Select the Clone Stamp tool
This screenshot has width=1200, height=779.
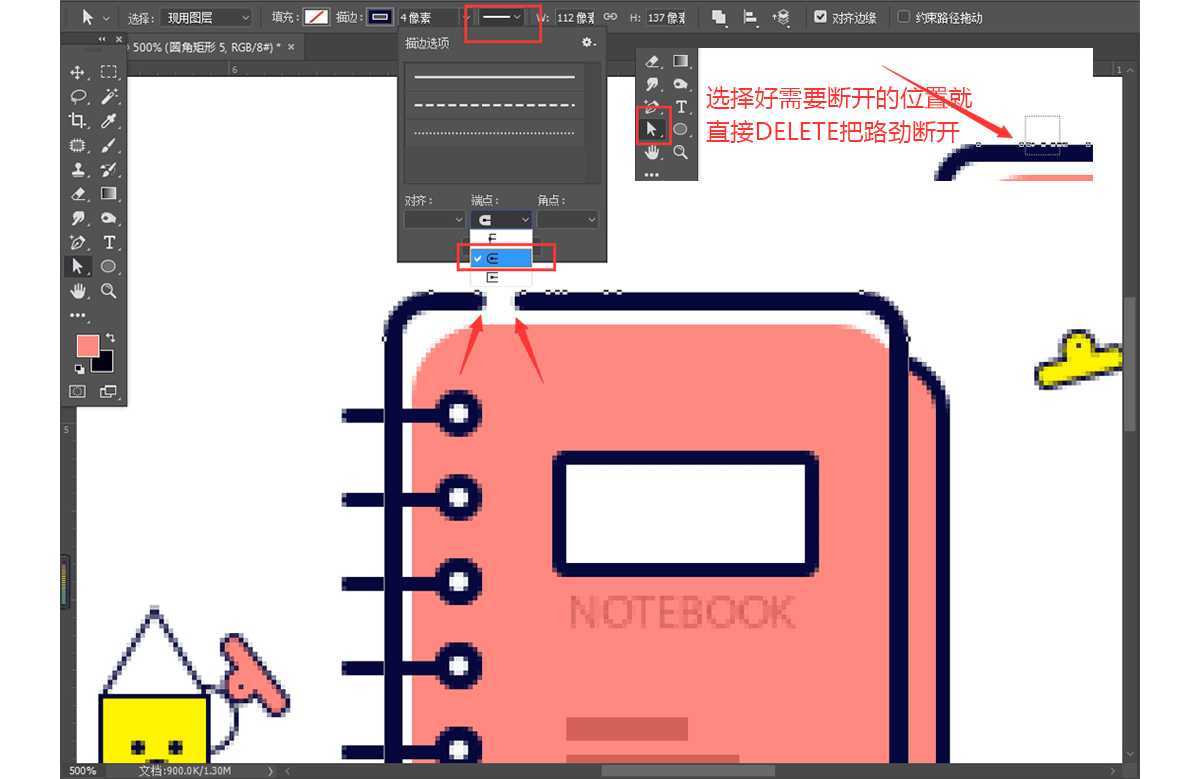point(77,169)
